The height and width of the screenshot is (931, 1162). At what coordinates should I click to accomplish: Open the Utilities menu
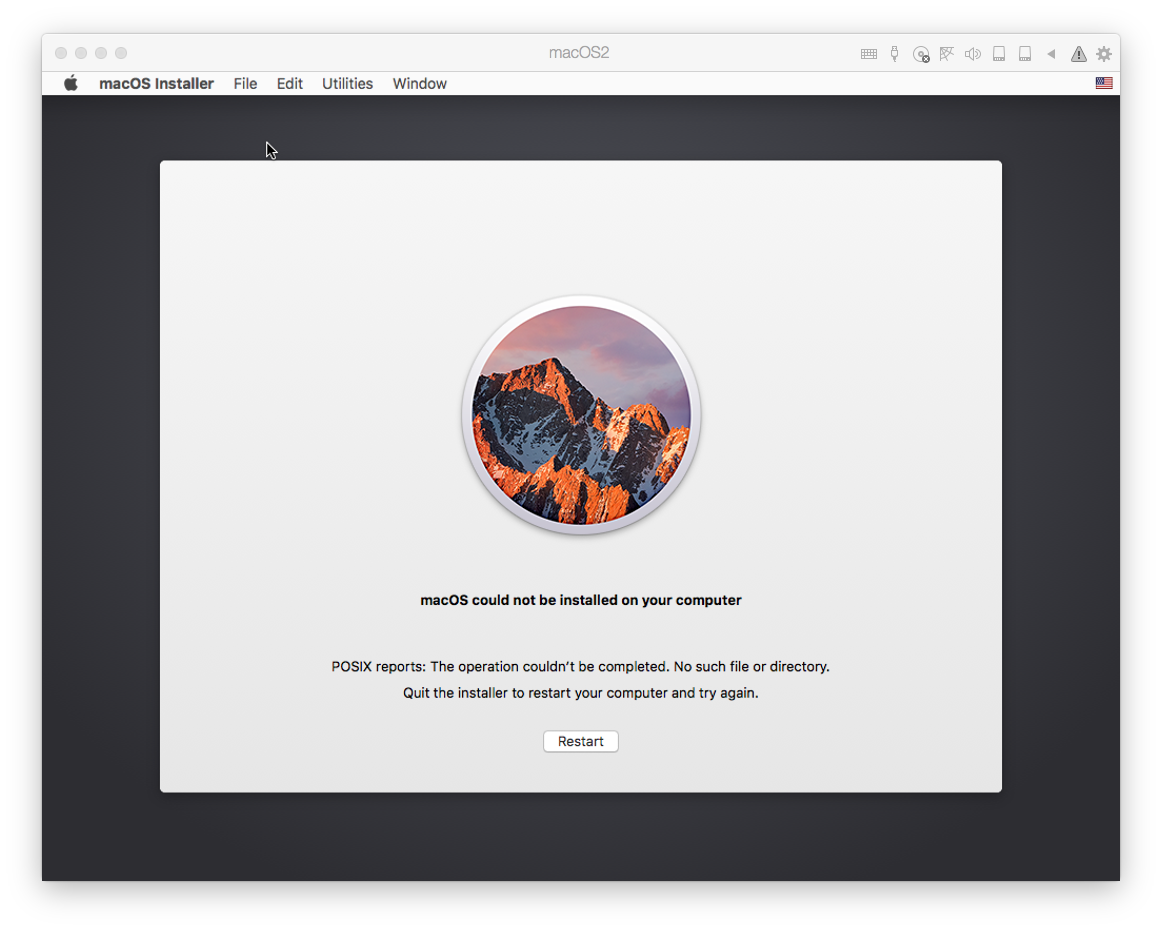point(348,84)
